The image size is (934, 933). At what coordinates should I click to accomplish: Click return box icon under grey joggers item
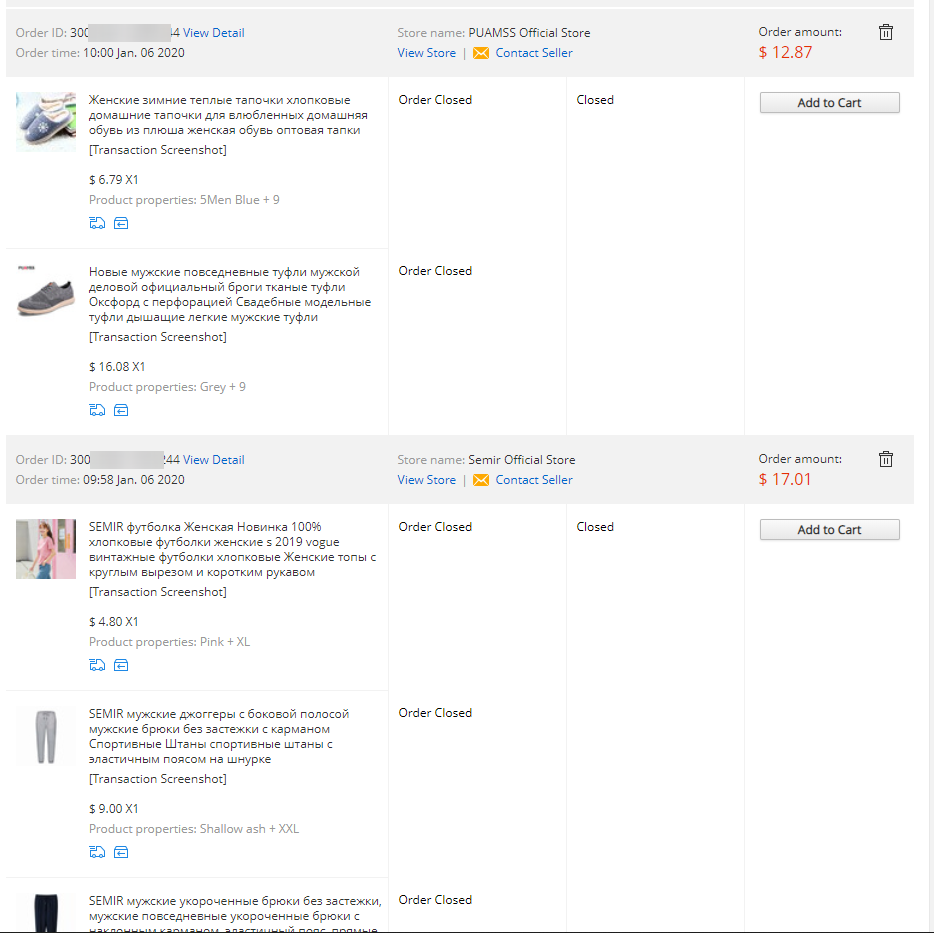click(121, 853)
